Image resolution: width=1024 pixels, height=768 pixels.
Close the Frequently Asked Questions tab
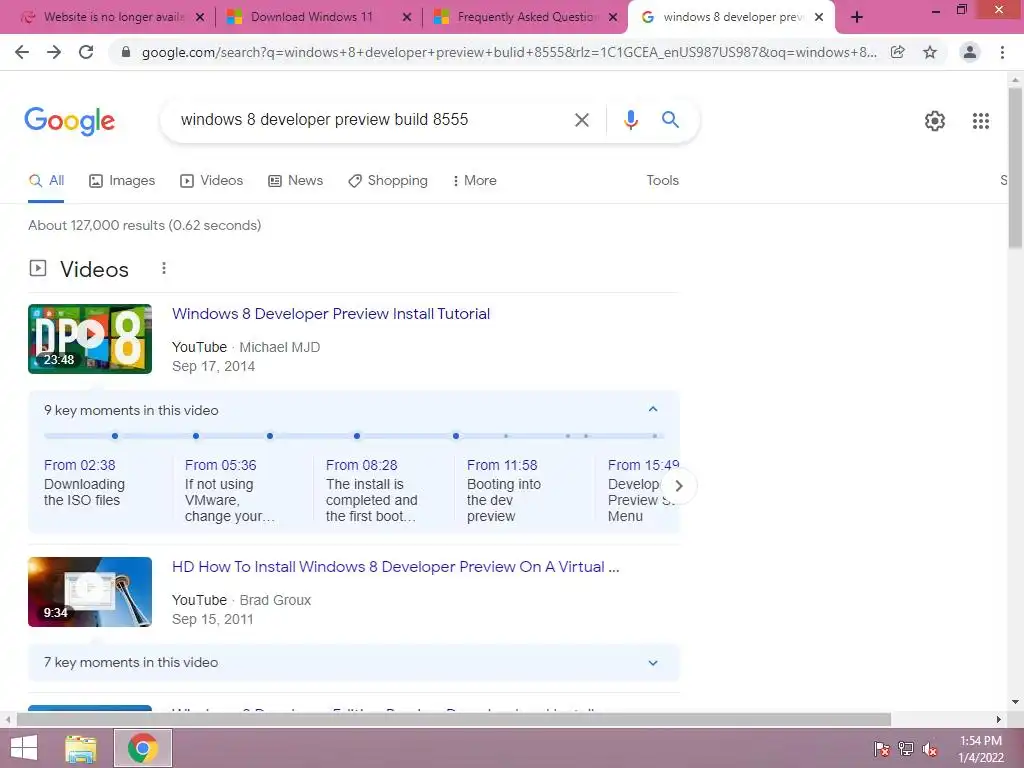[x=613, y=17]
